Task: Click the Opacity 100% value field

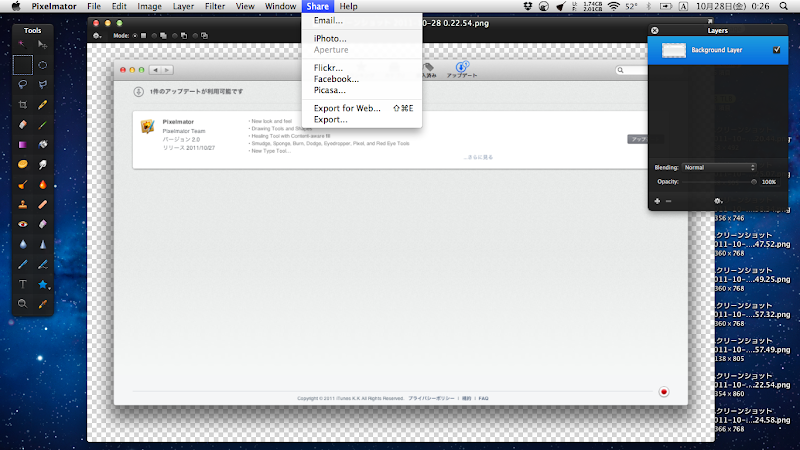Action: click(x=769, y=182)
